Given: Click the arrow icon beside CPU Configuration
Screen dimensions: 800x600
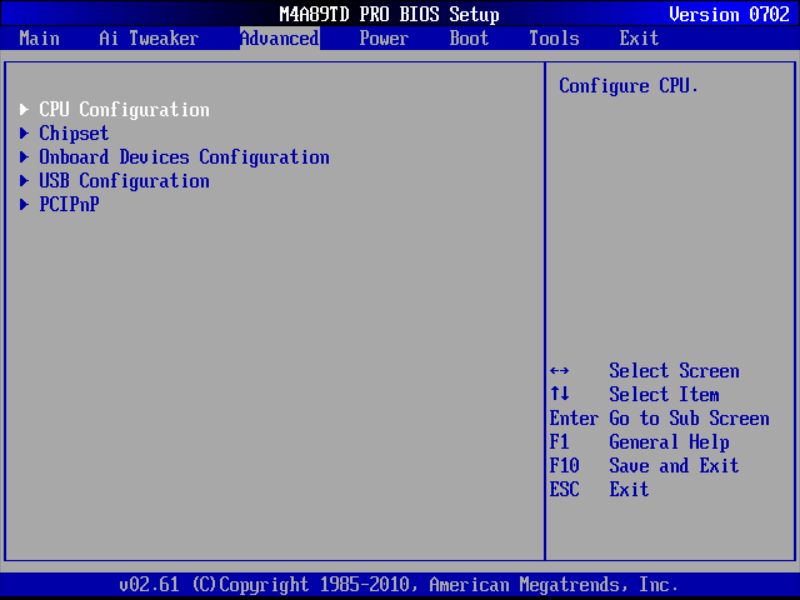Looking at the screenshot, I should click(24, 110).
